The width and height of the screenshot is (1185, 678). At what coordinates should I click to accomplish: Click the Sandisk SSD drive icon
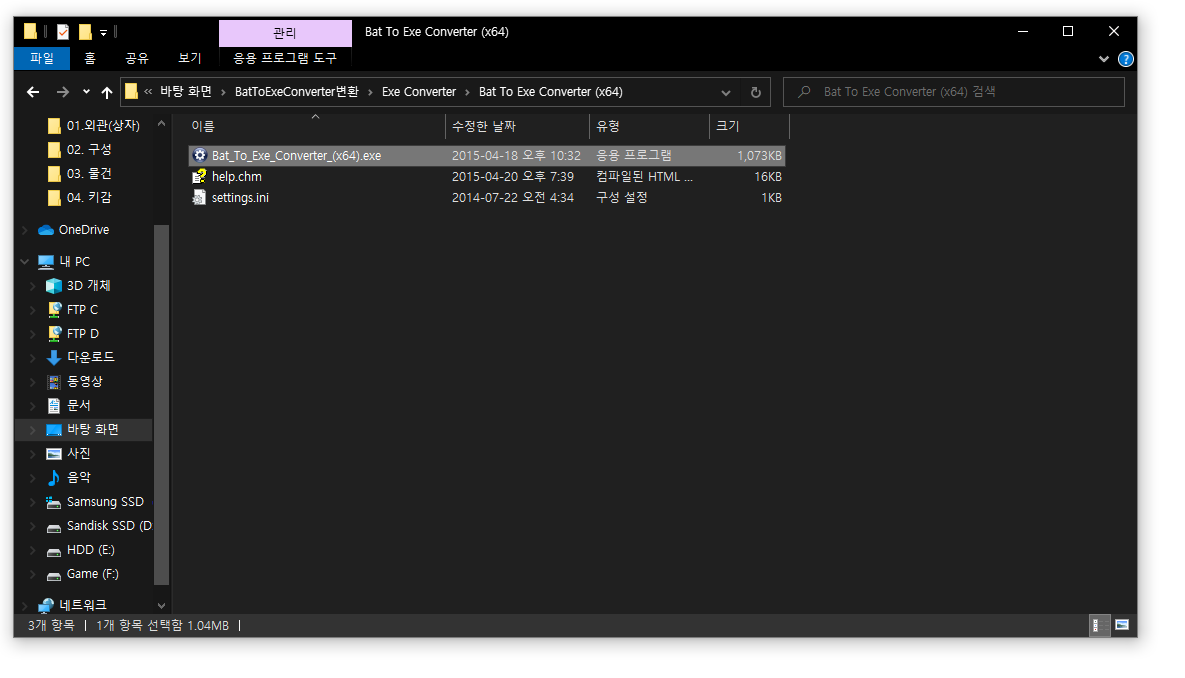pos(54,527)
